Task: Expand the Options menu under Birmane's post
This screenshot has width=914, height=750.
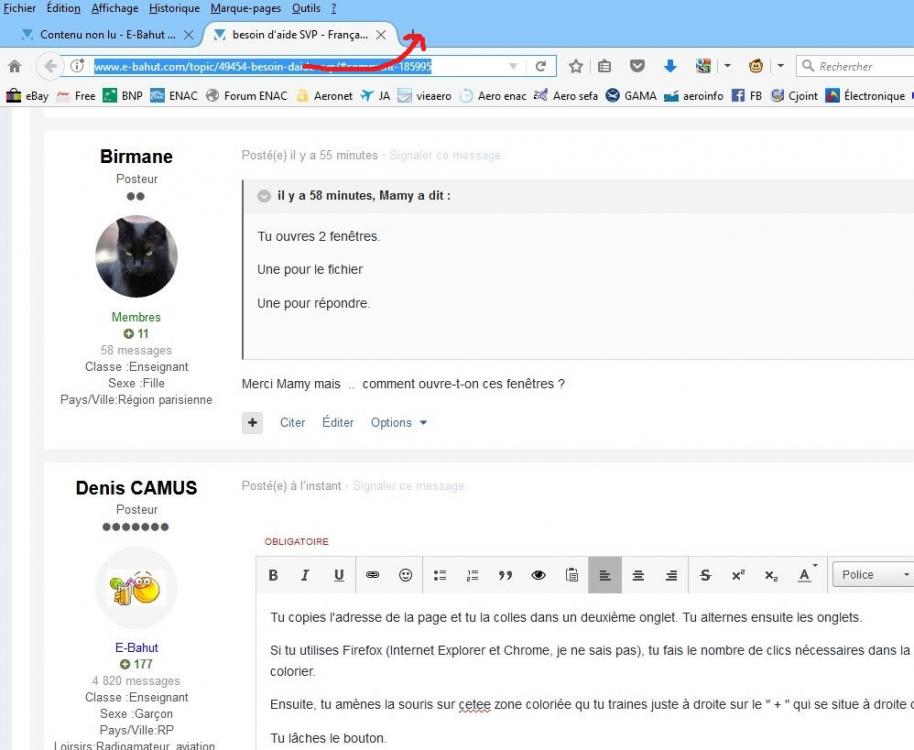Action: pos(399,422)
